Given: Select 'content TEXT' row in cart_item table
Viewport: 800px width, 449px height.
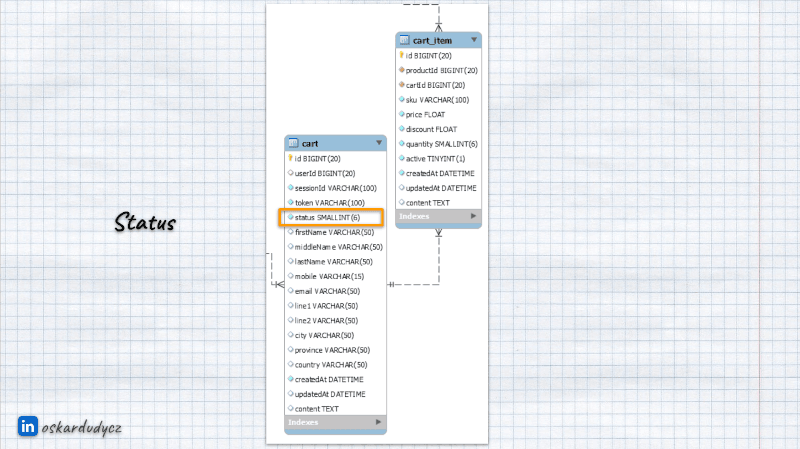Looking at the screenshot, I should click(x=438, y=203).
